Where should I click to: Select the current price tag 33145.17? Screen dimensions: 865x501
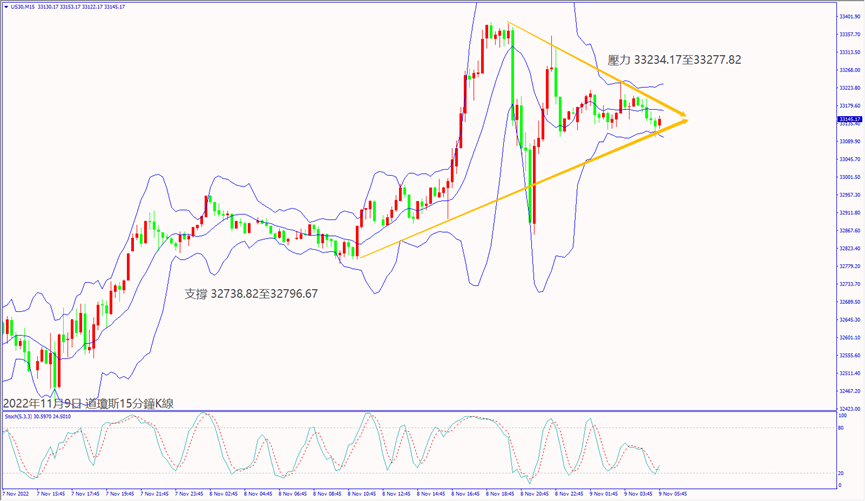(849, 119)
